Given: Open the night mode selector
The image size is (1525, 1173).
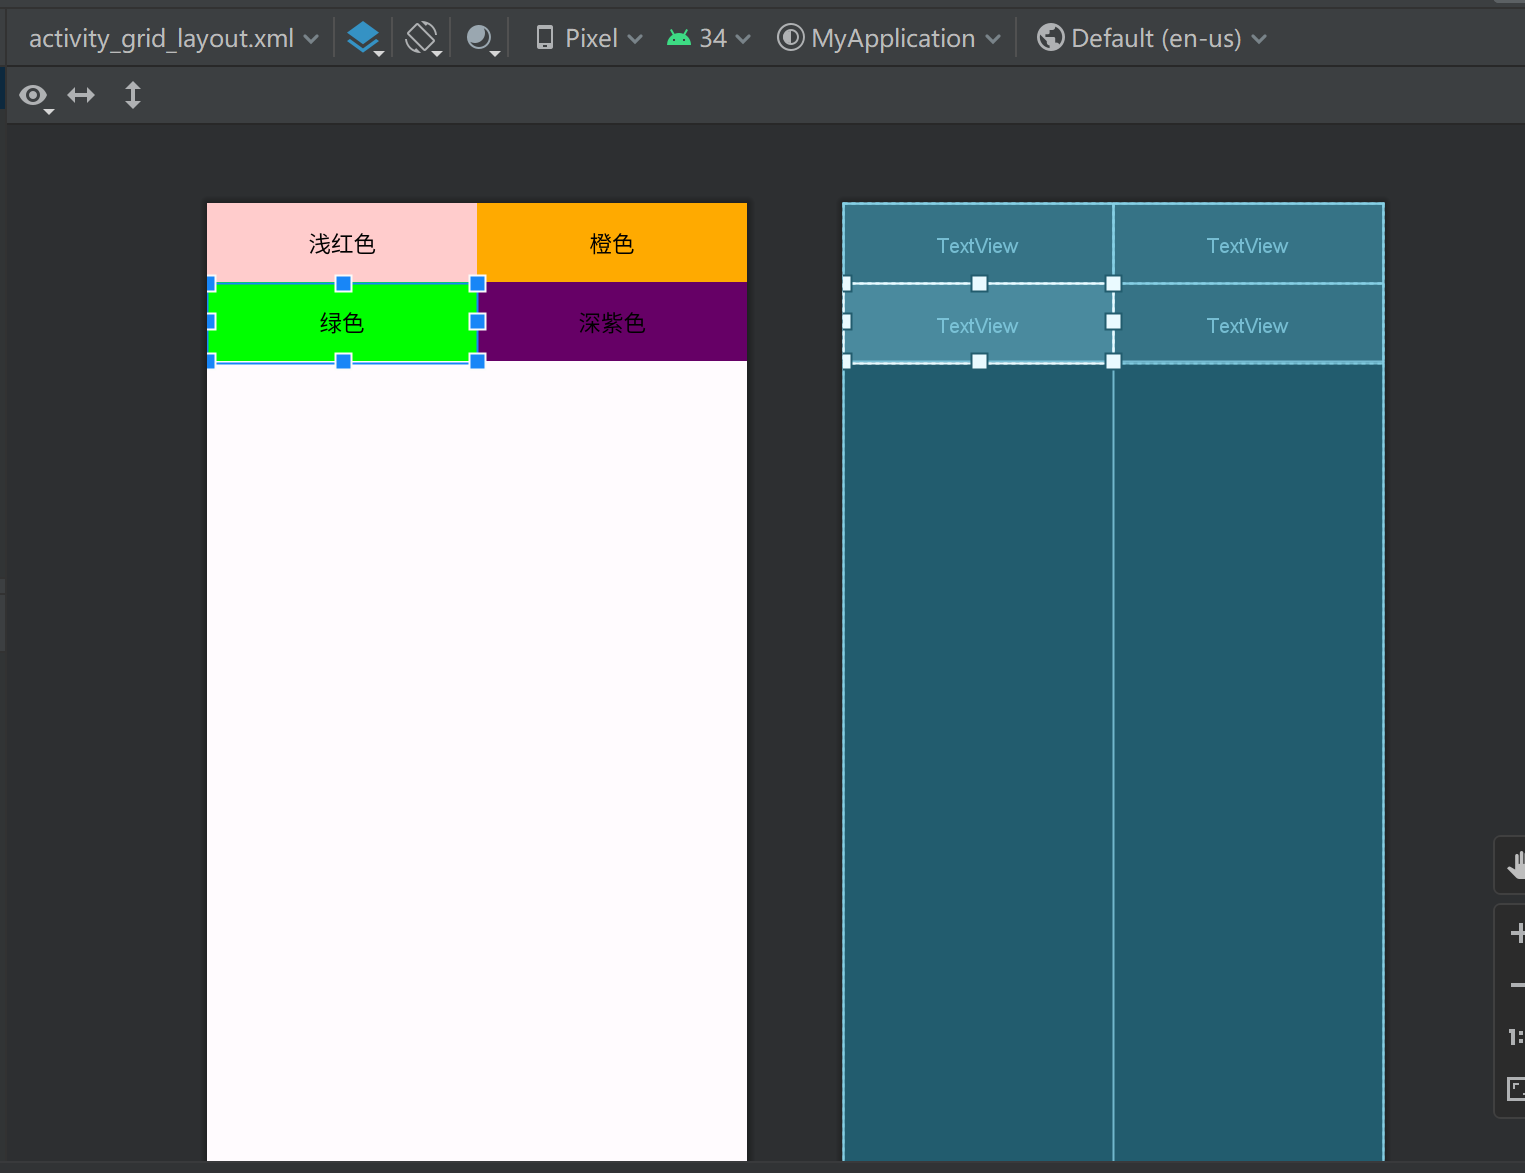Looking at the screenshot, I should point(482,38).
